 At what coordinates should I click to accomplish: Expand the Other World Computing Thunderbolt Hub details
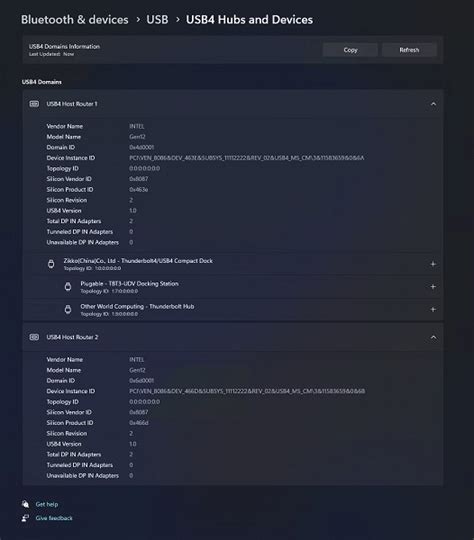(433, 309)
